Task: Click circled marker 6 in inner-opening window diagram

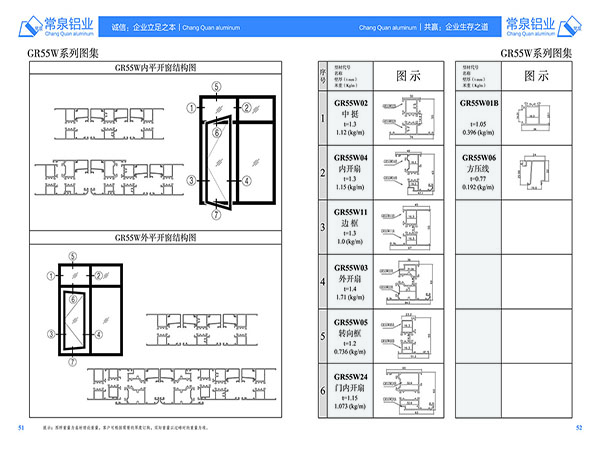Action: [x=217, y=132]
